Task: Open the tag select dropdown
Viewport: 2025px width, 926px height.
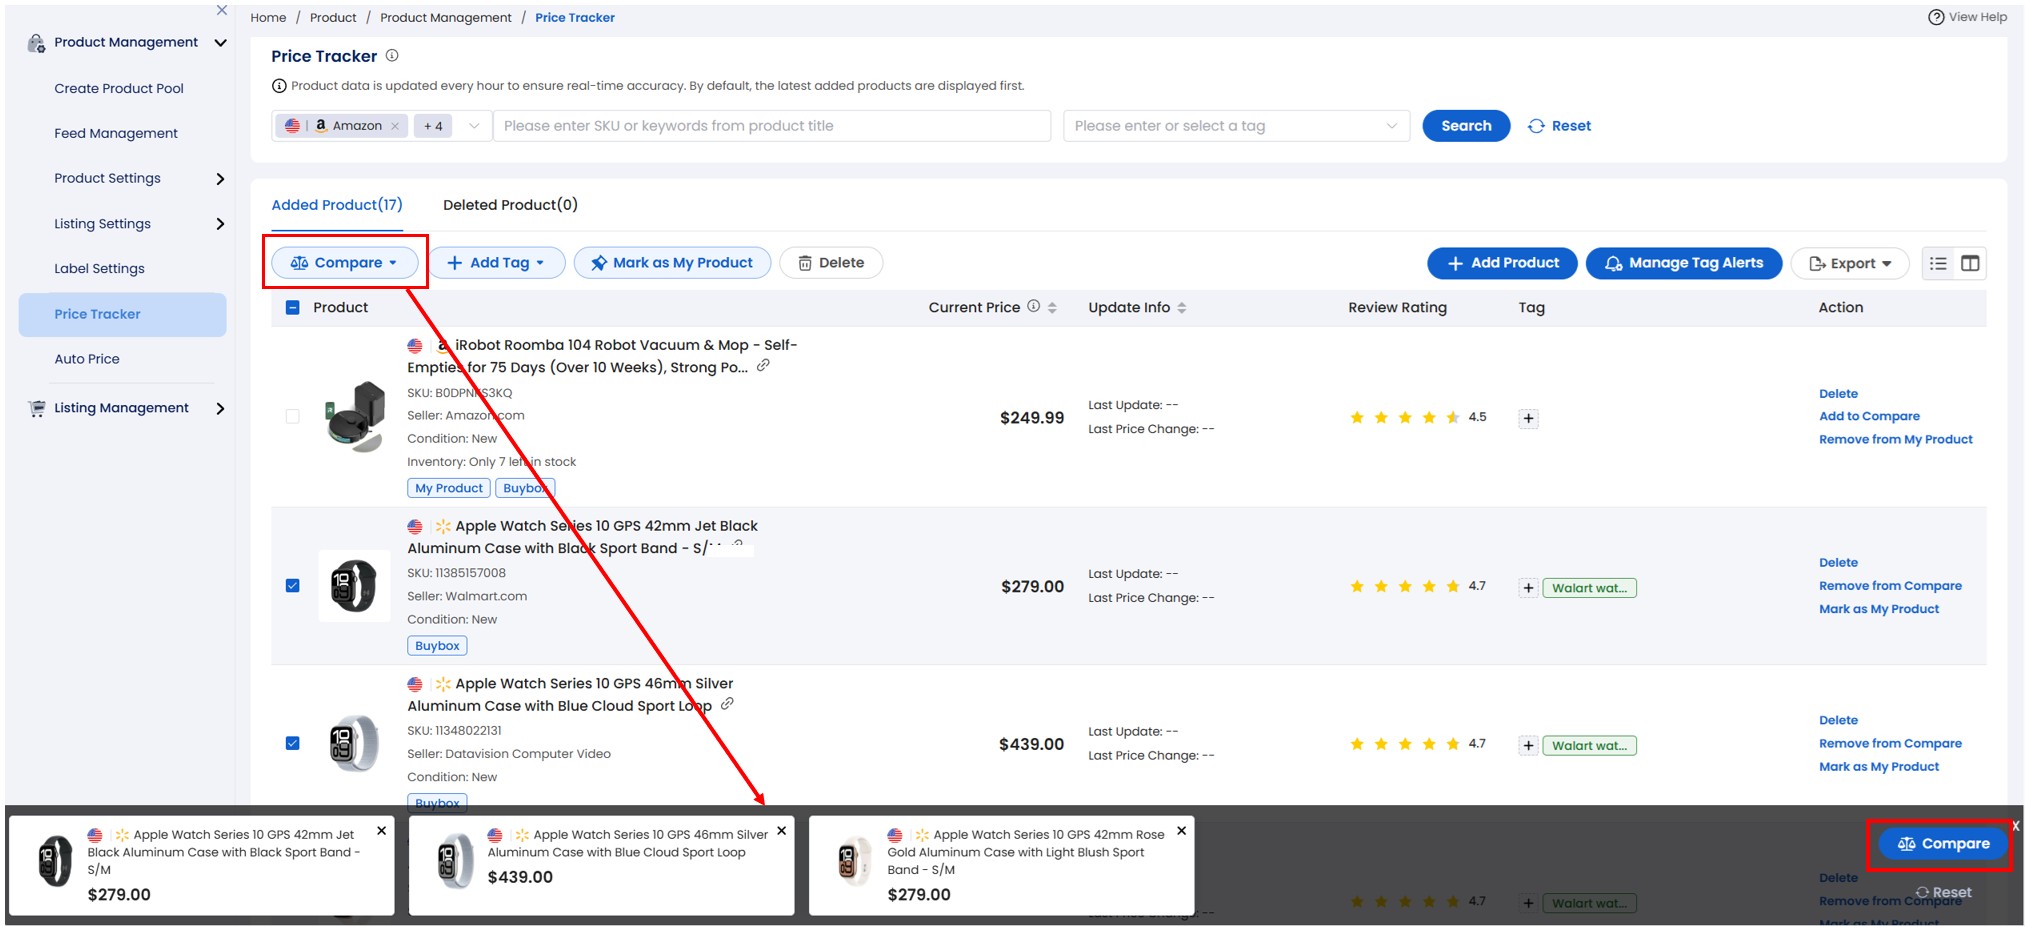Action: (1236, 126)
